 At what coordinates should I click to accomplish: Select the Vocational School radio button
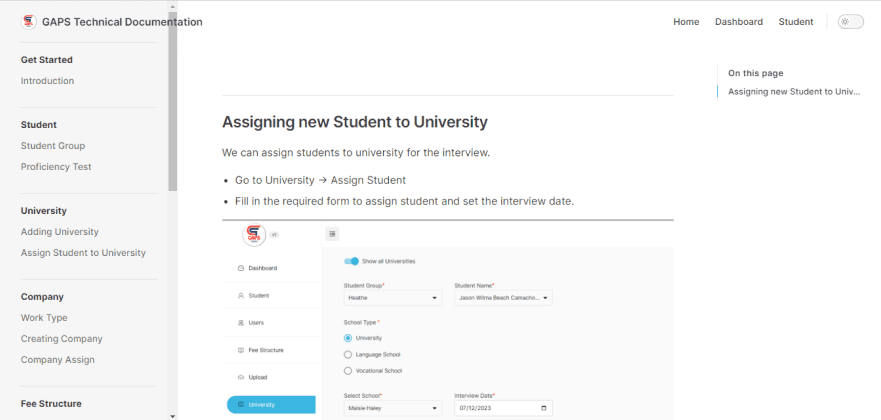point(348,370)
